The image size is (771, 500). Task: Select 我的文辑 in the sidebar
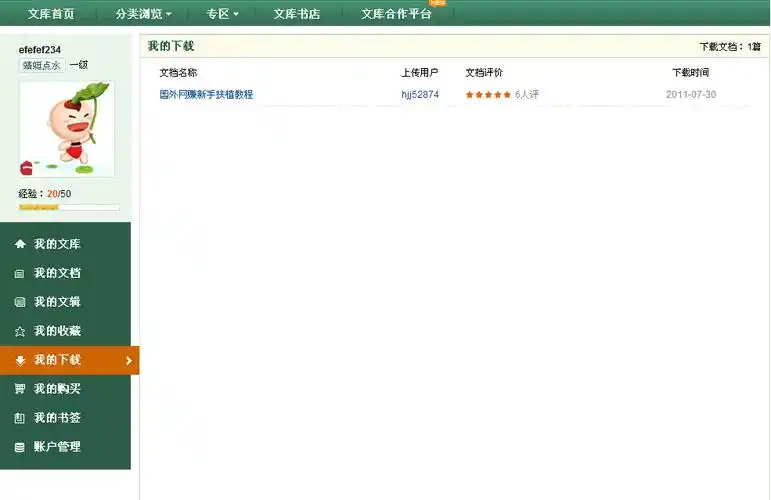coord(65,302)
